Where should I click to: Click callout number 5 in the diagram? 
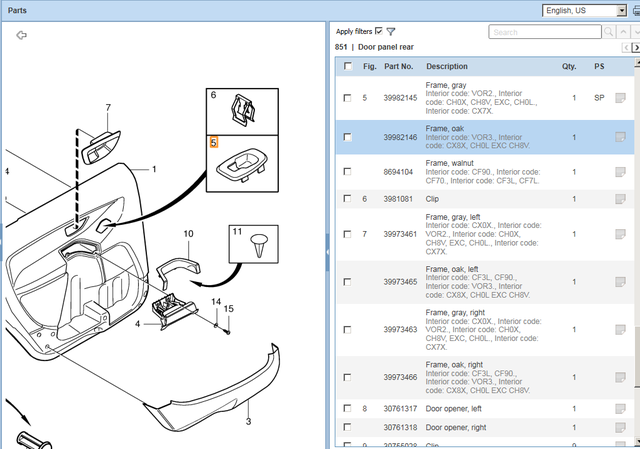click(x=213, y=143)
